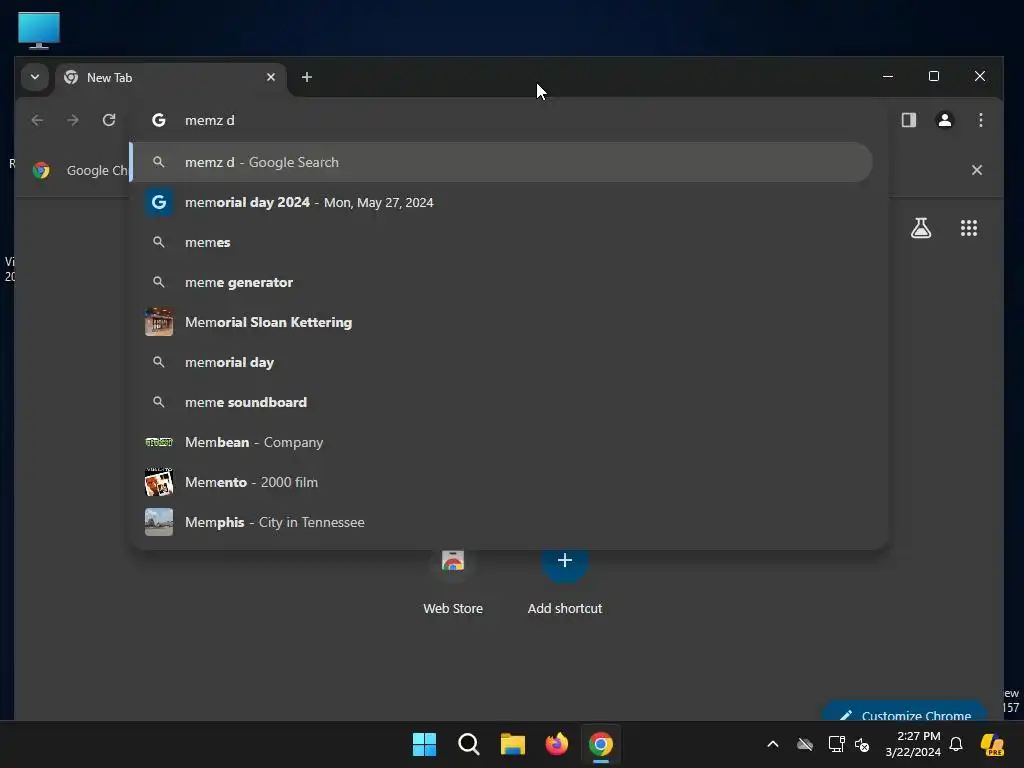Click Customize Chrome button
This screenshot has height=768, width=1024.
point(904,711)
